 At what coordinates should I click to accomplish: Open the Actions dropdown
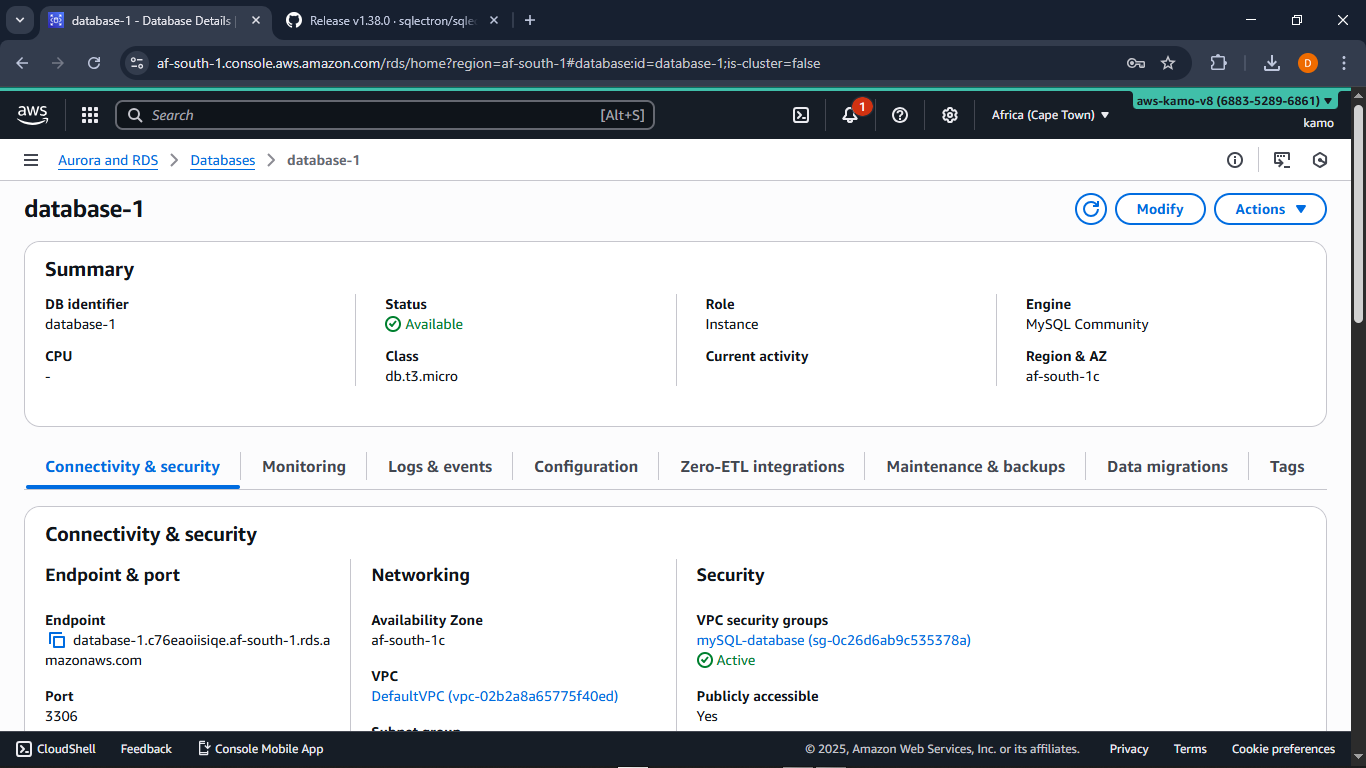[x=1270, y=209]
